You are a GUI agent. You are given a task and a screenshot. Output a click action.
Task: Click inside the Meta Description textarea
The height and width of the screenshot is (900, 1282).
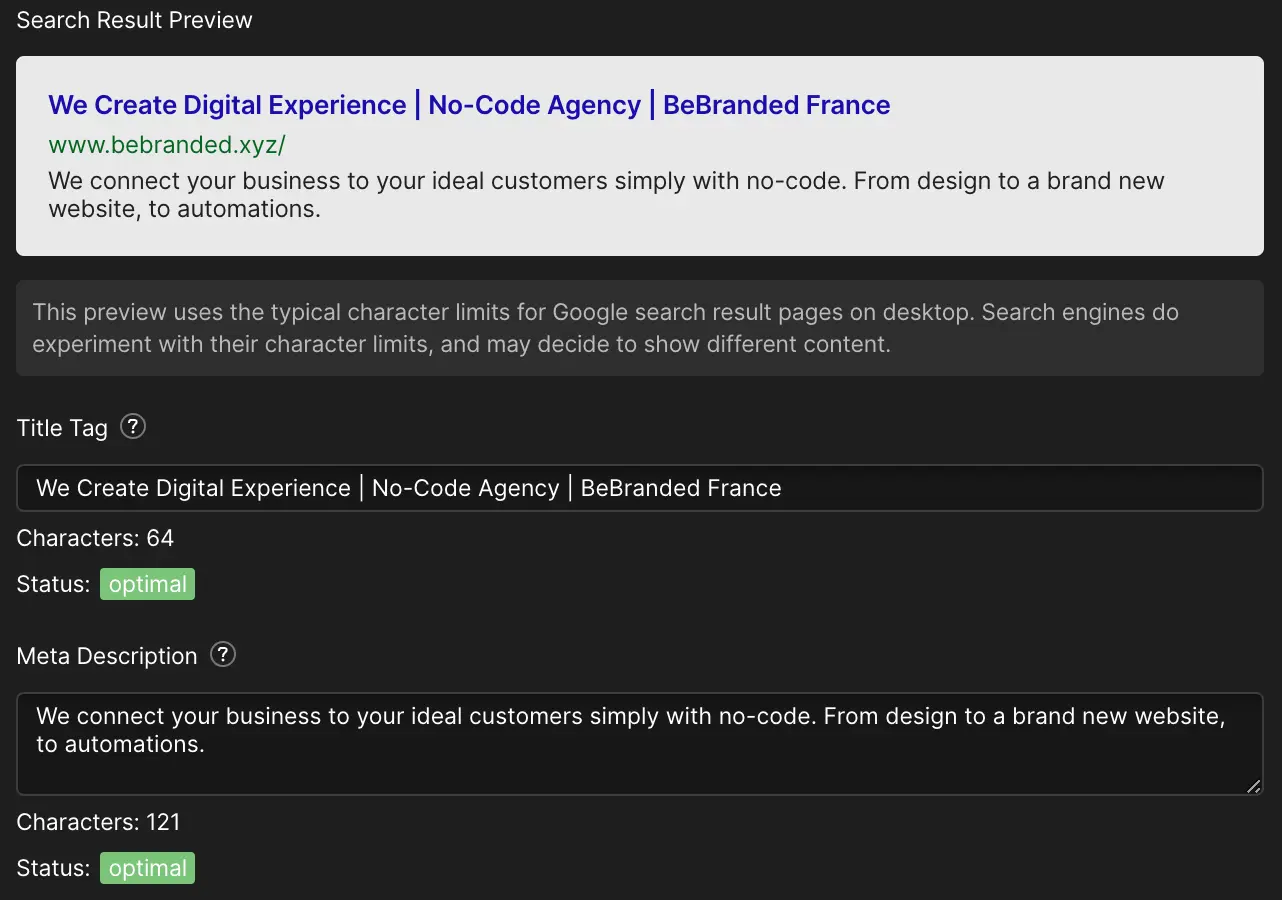pyautogui.click(x=640, y=744)
